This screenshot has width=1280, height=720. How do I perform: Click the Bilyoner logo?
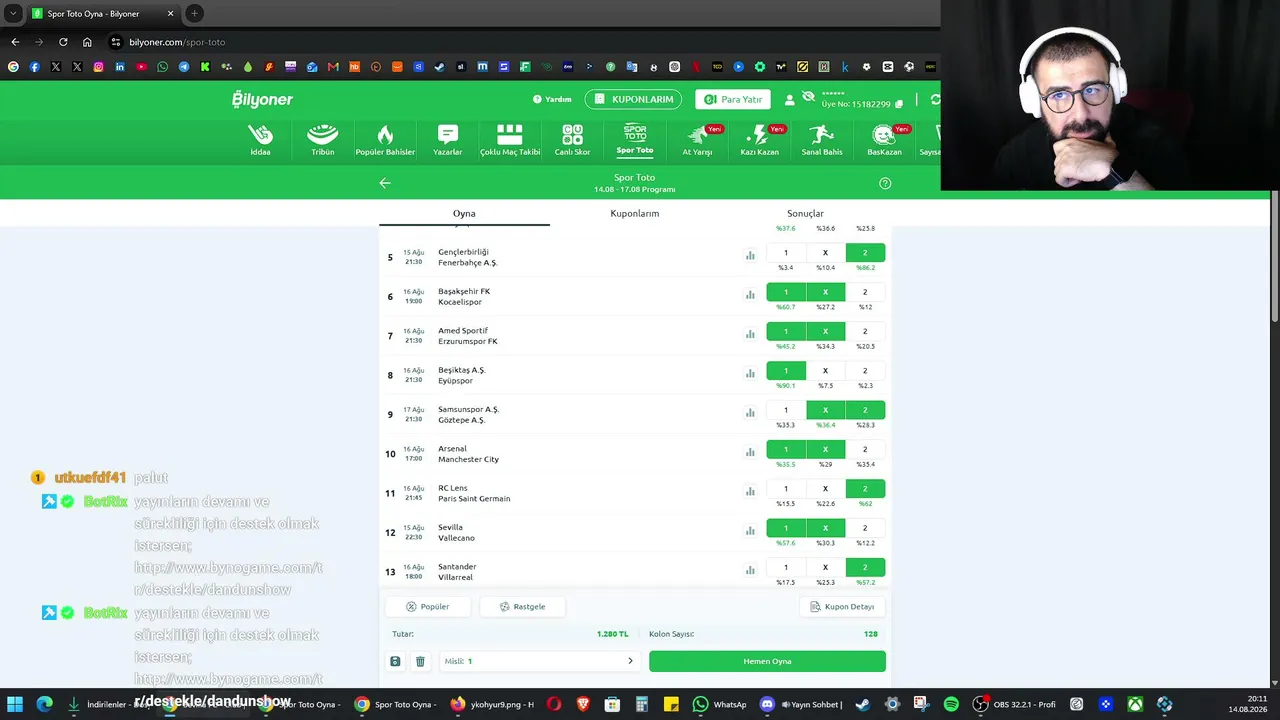(x=262, y=99)
